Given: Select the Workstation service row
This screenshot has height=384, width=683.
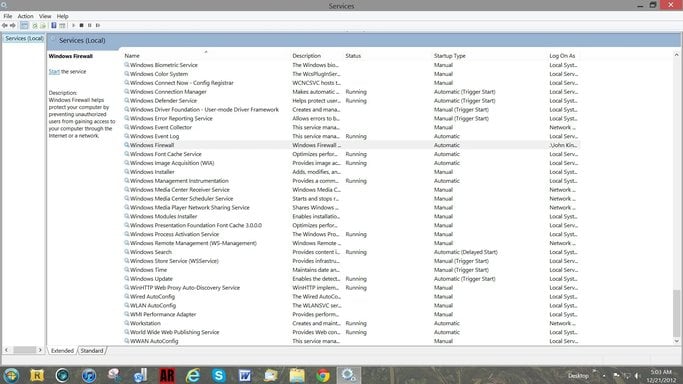Looking at the screenshot, I should [352, 323].
